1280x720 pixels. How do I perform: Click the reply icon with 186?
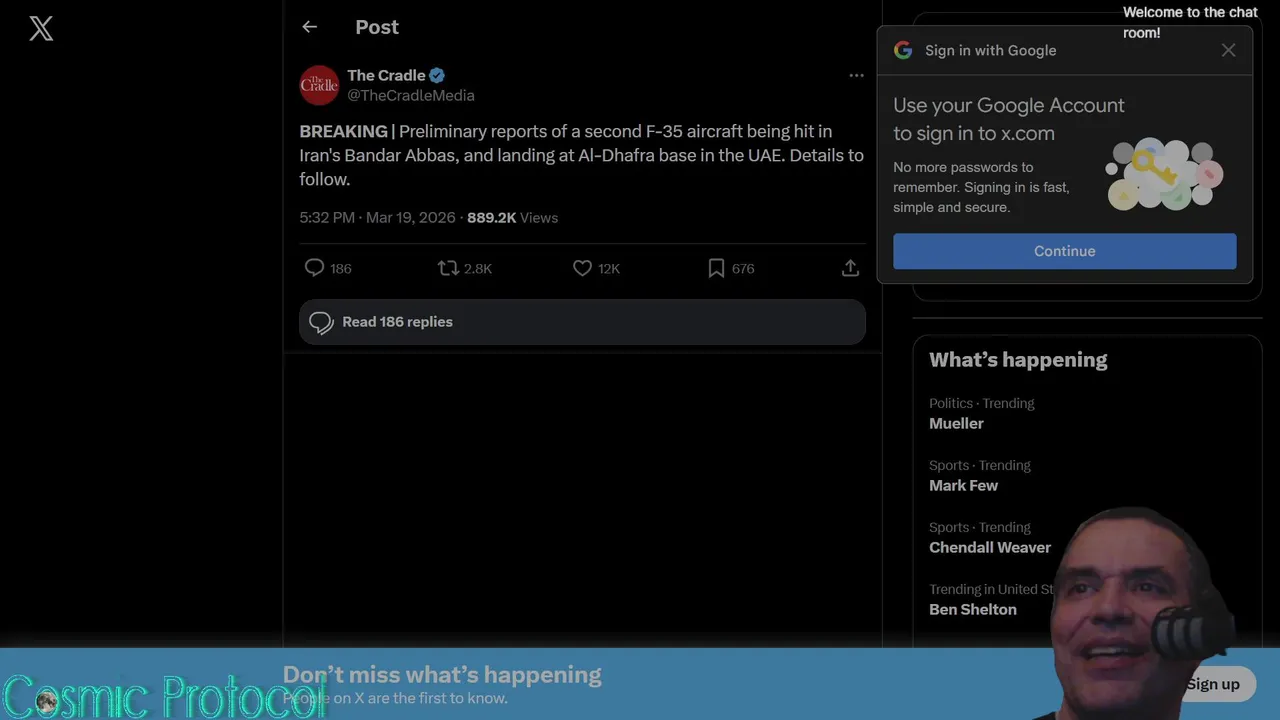click(315, 268)
